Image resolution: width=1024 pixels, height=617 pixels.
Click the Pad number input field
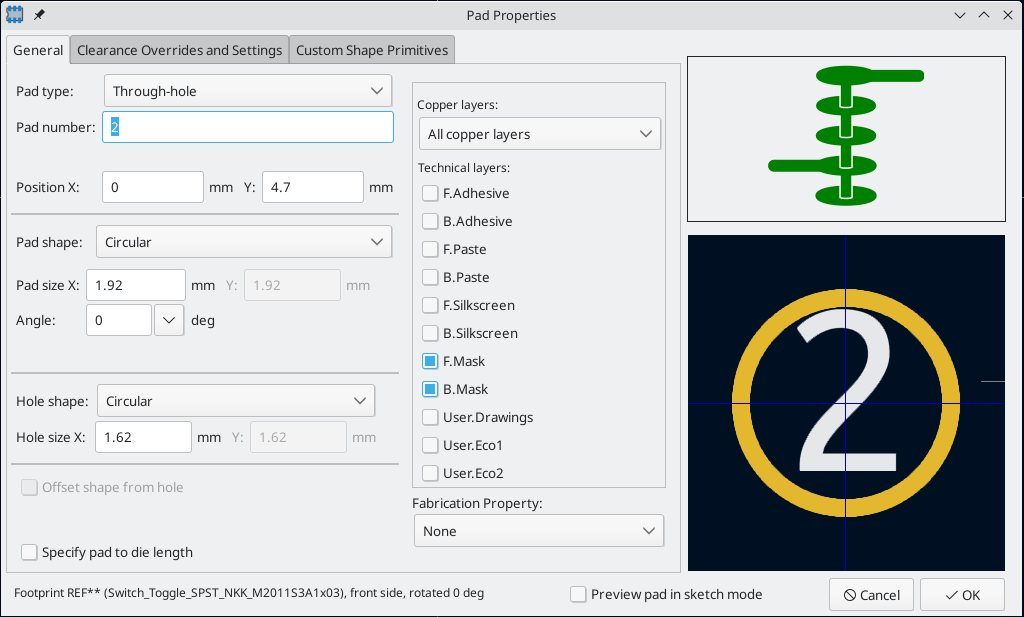pyautogui.click(x=248, y=127)
